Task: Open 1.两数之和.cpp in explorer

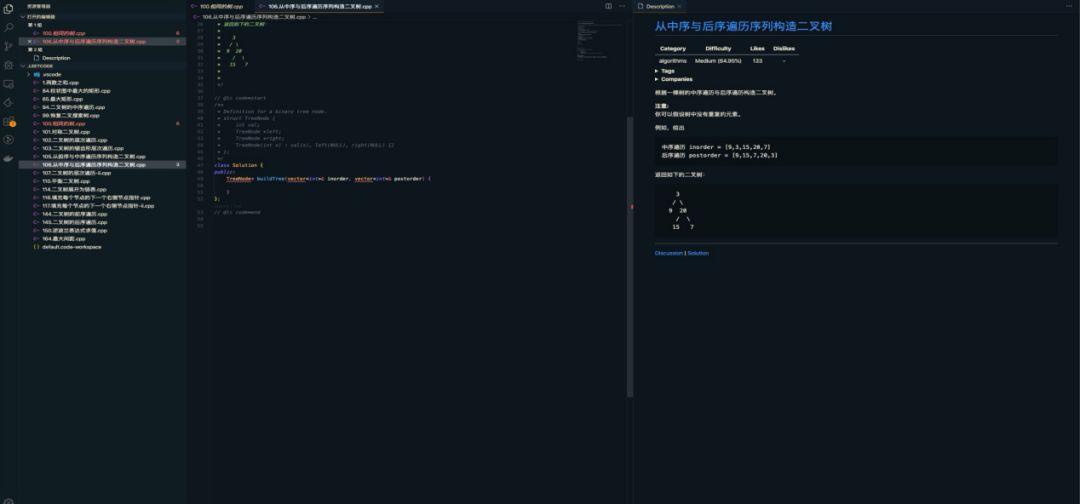Action: tap(61, 83)
